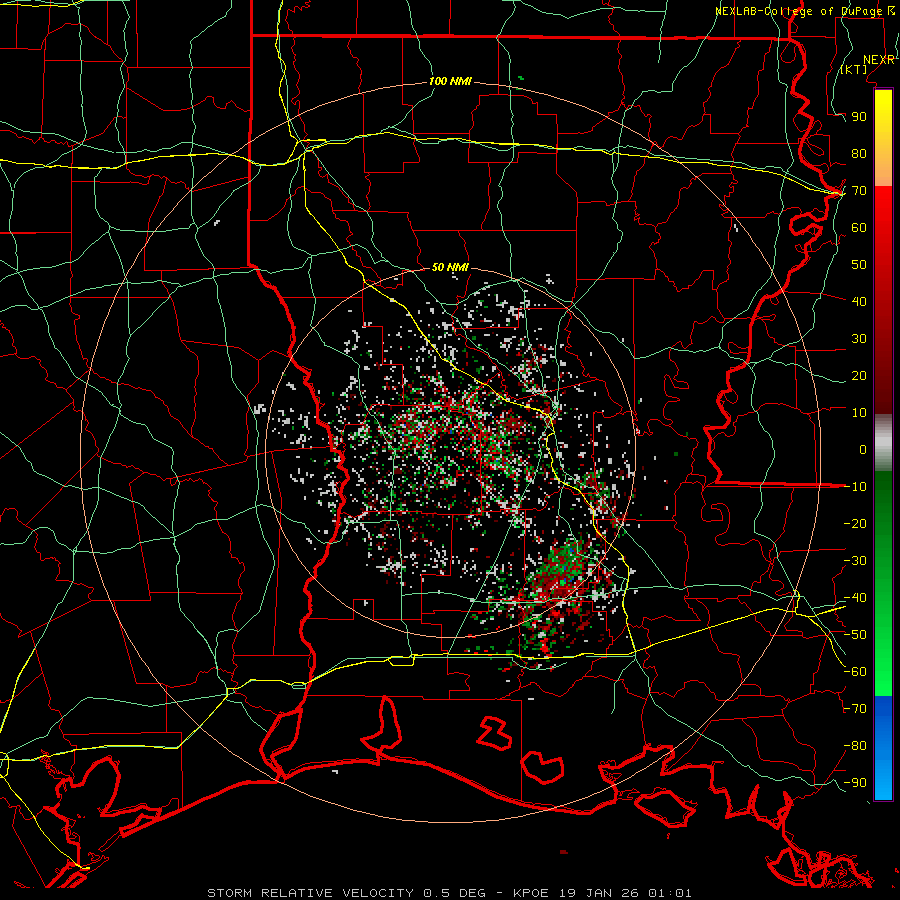The image size is (900, 900).
Task: Click the 50 NMI range ring label
Action: [x=450, y=267]
